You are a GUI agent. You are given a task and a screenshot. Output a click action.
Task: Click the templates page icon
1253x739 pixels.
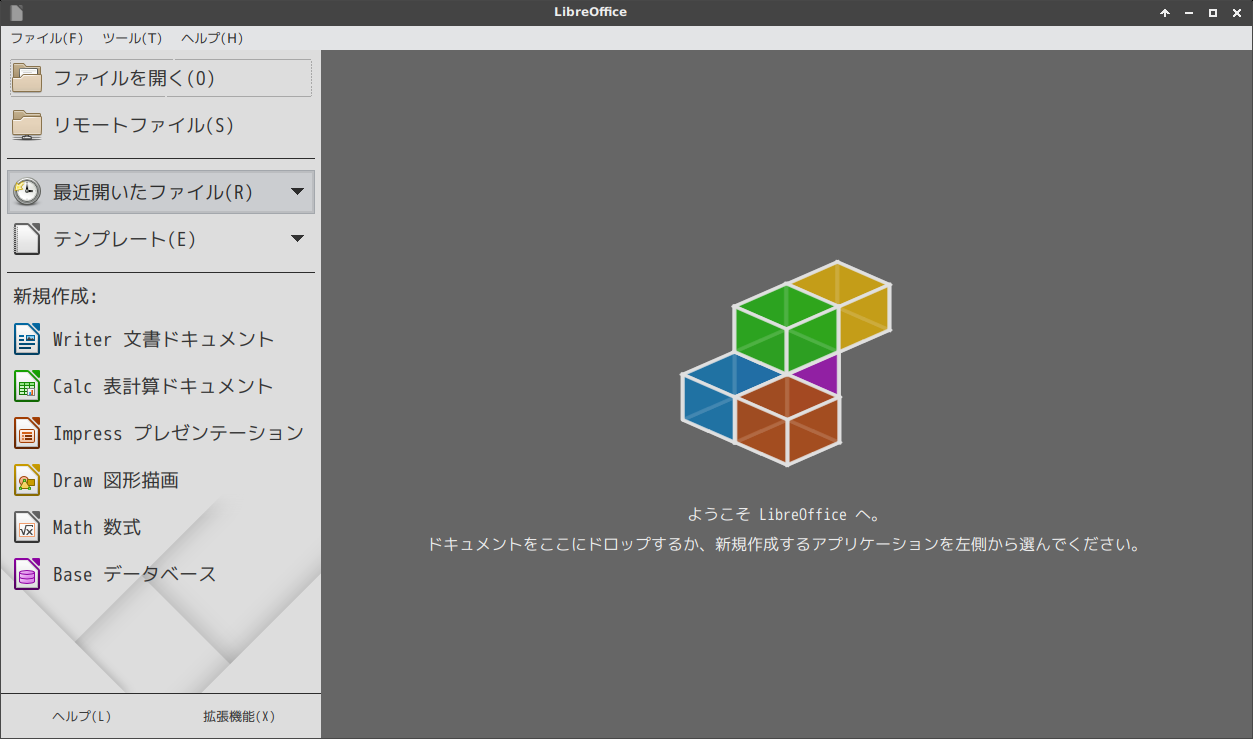(x=27, y=239)
